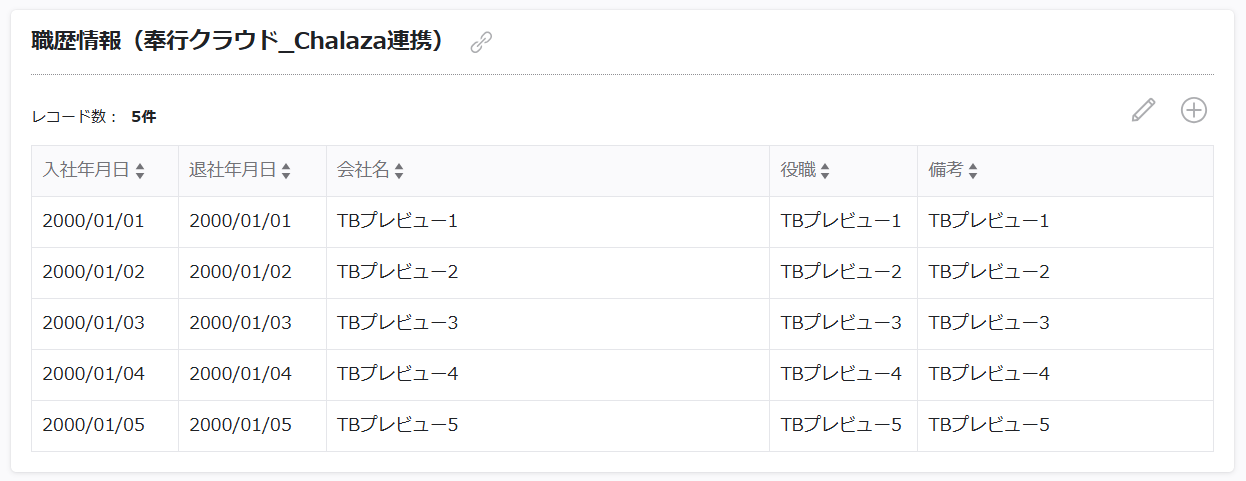The height and width of the screenshot is (481, 1246).
Task: Click the 会社名 column header label
Action: (363, 171)
